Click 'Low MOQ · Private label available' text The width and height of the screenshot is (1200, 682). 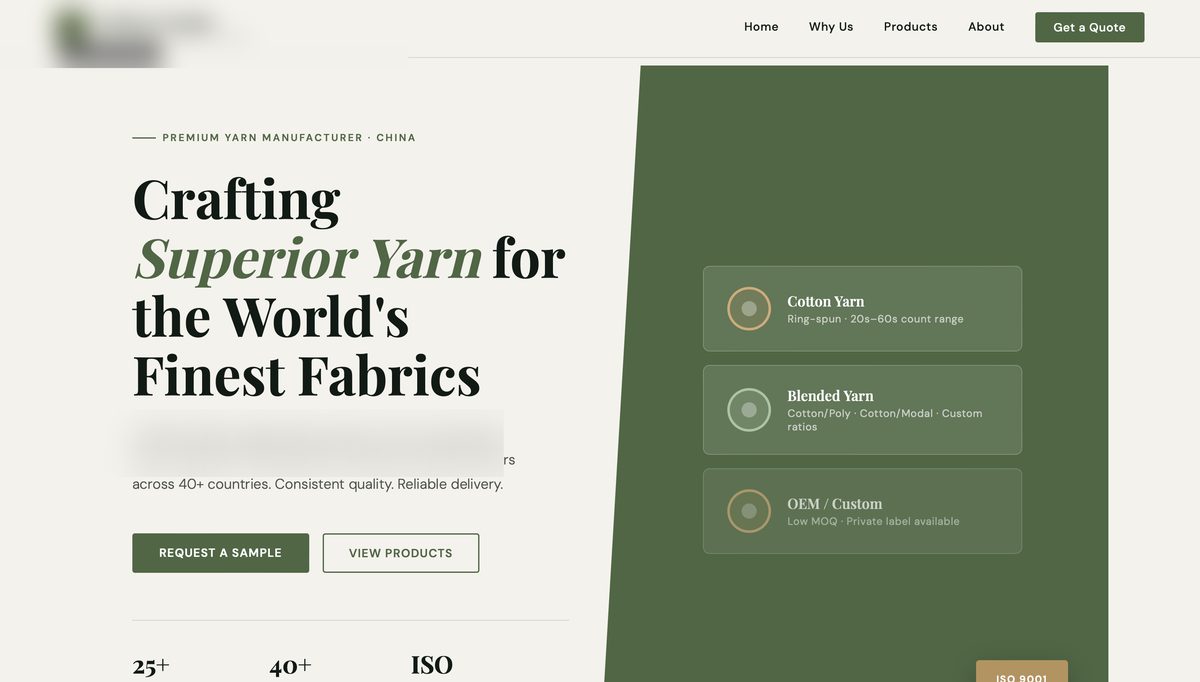[873, 521]
